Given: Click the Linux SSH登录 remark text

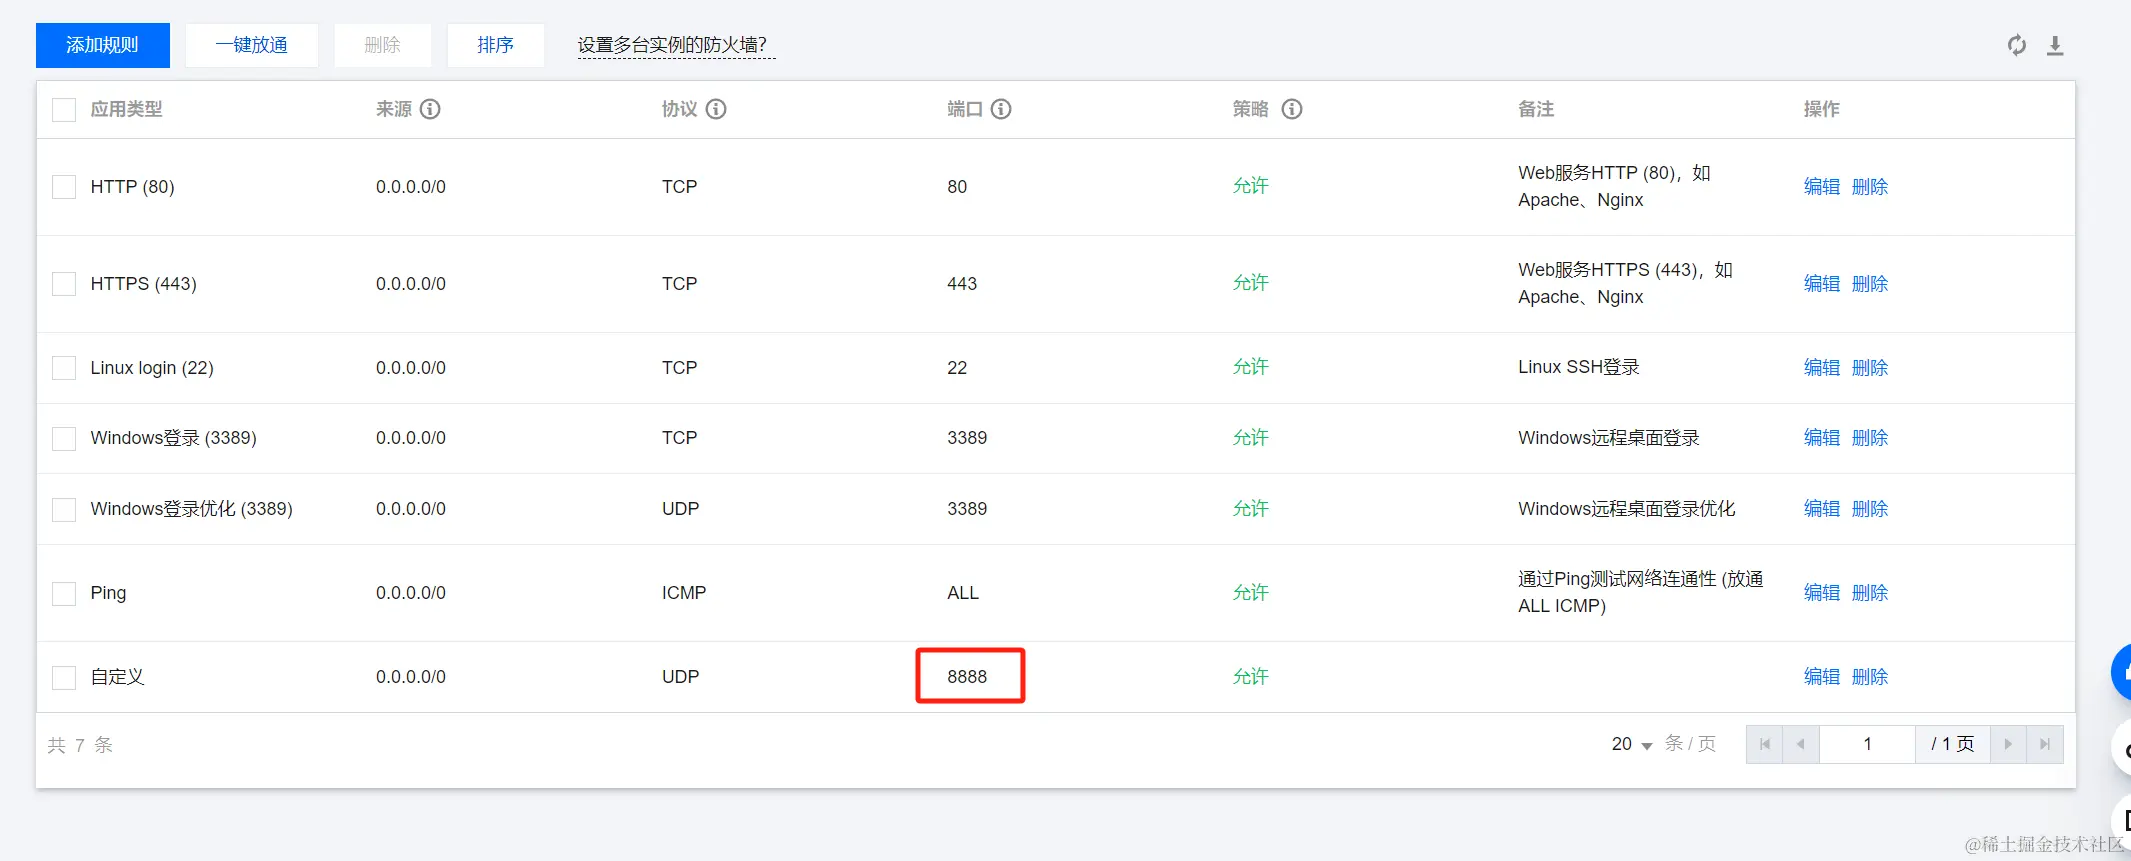Looking at the screenshot, I should click(1579, 368).
